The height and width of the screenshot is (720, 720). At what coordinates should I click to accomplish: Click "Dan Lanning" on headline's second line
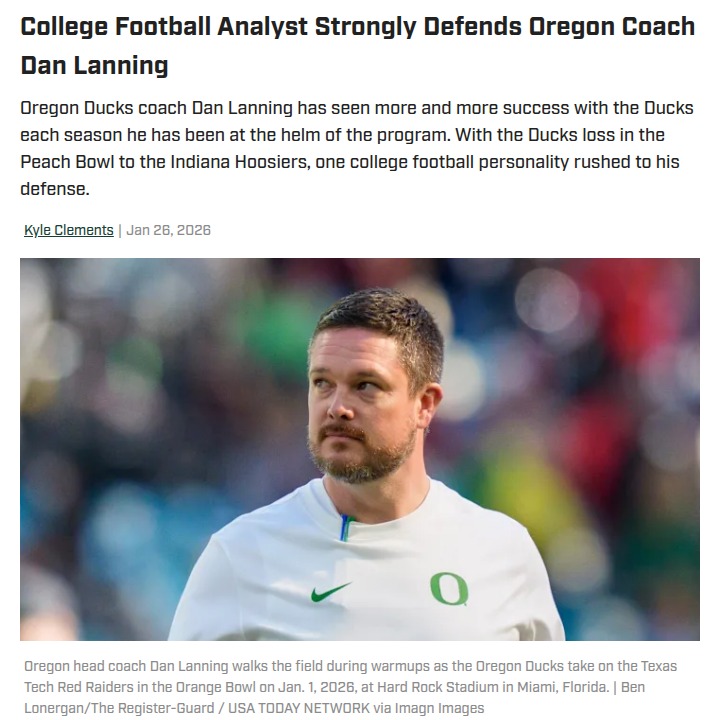coord(94,66)
